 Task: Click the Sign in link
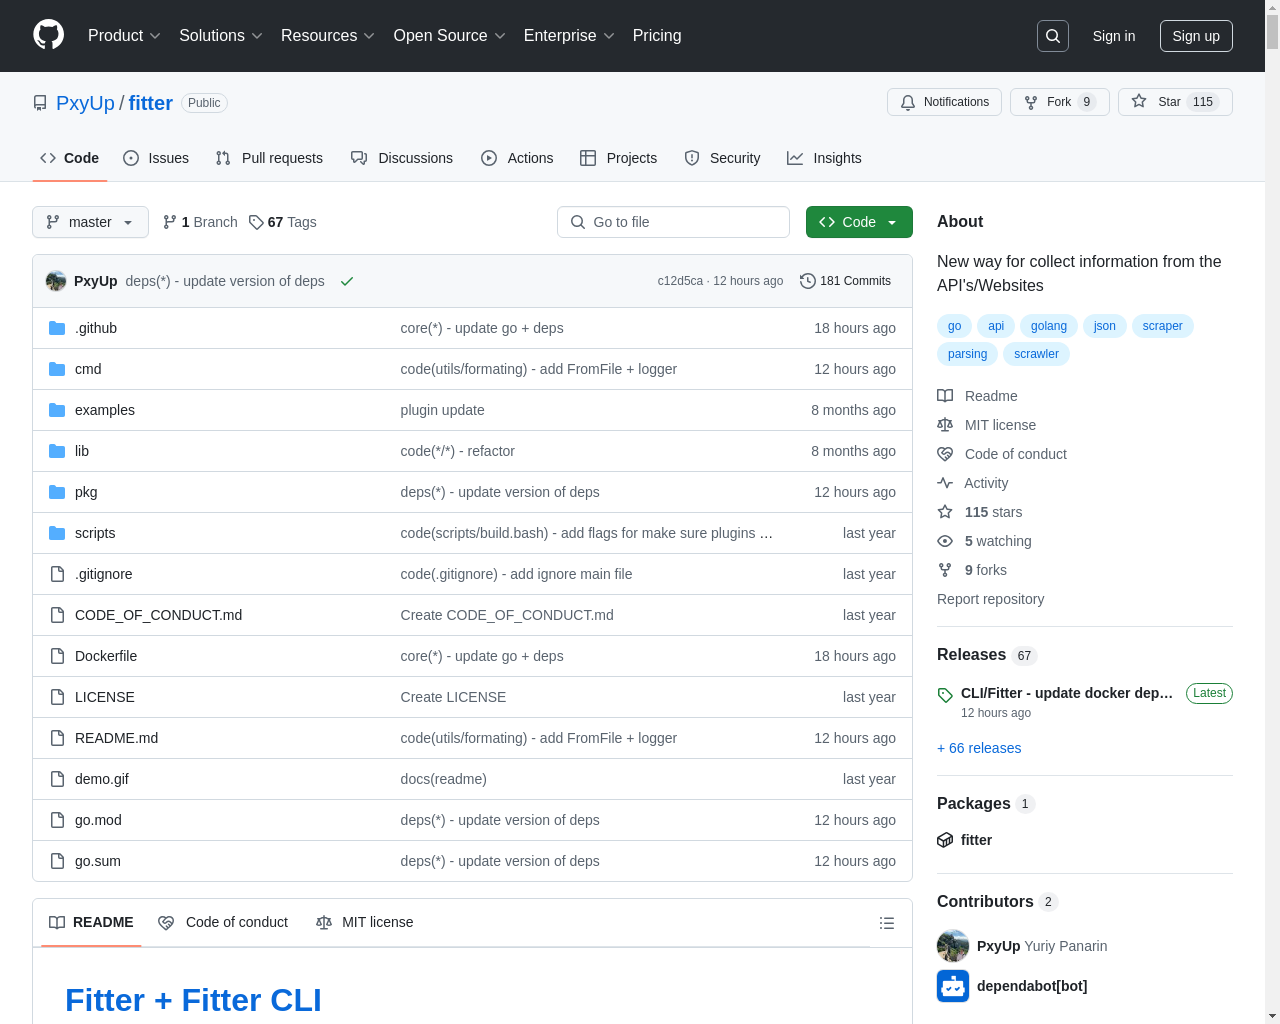coord(1114,36)
